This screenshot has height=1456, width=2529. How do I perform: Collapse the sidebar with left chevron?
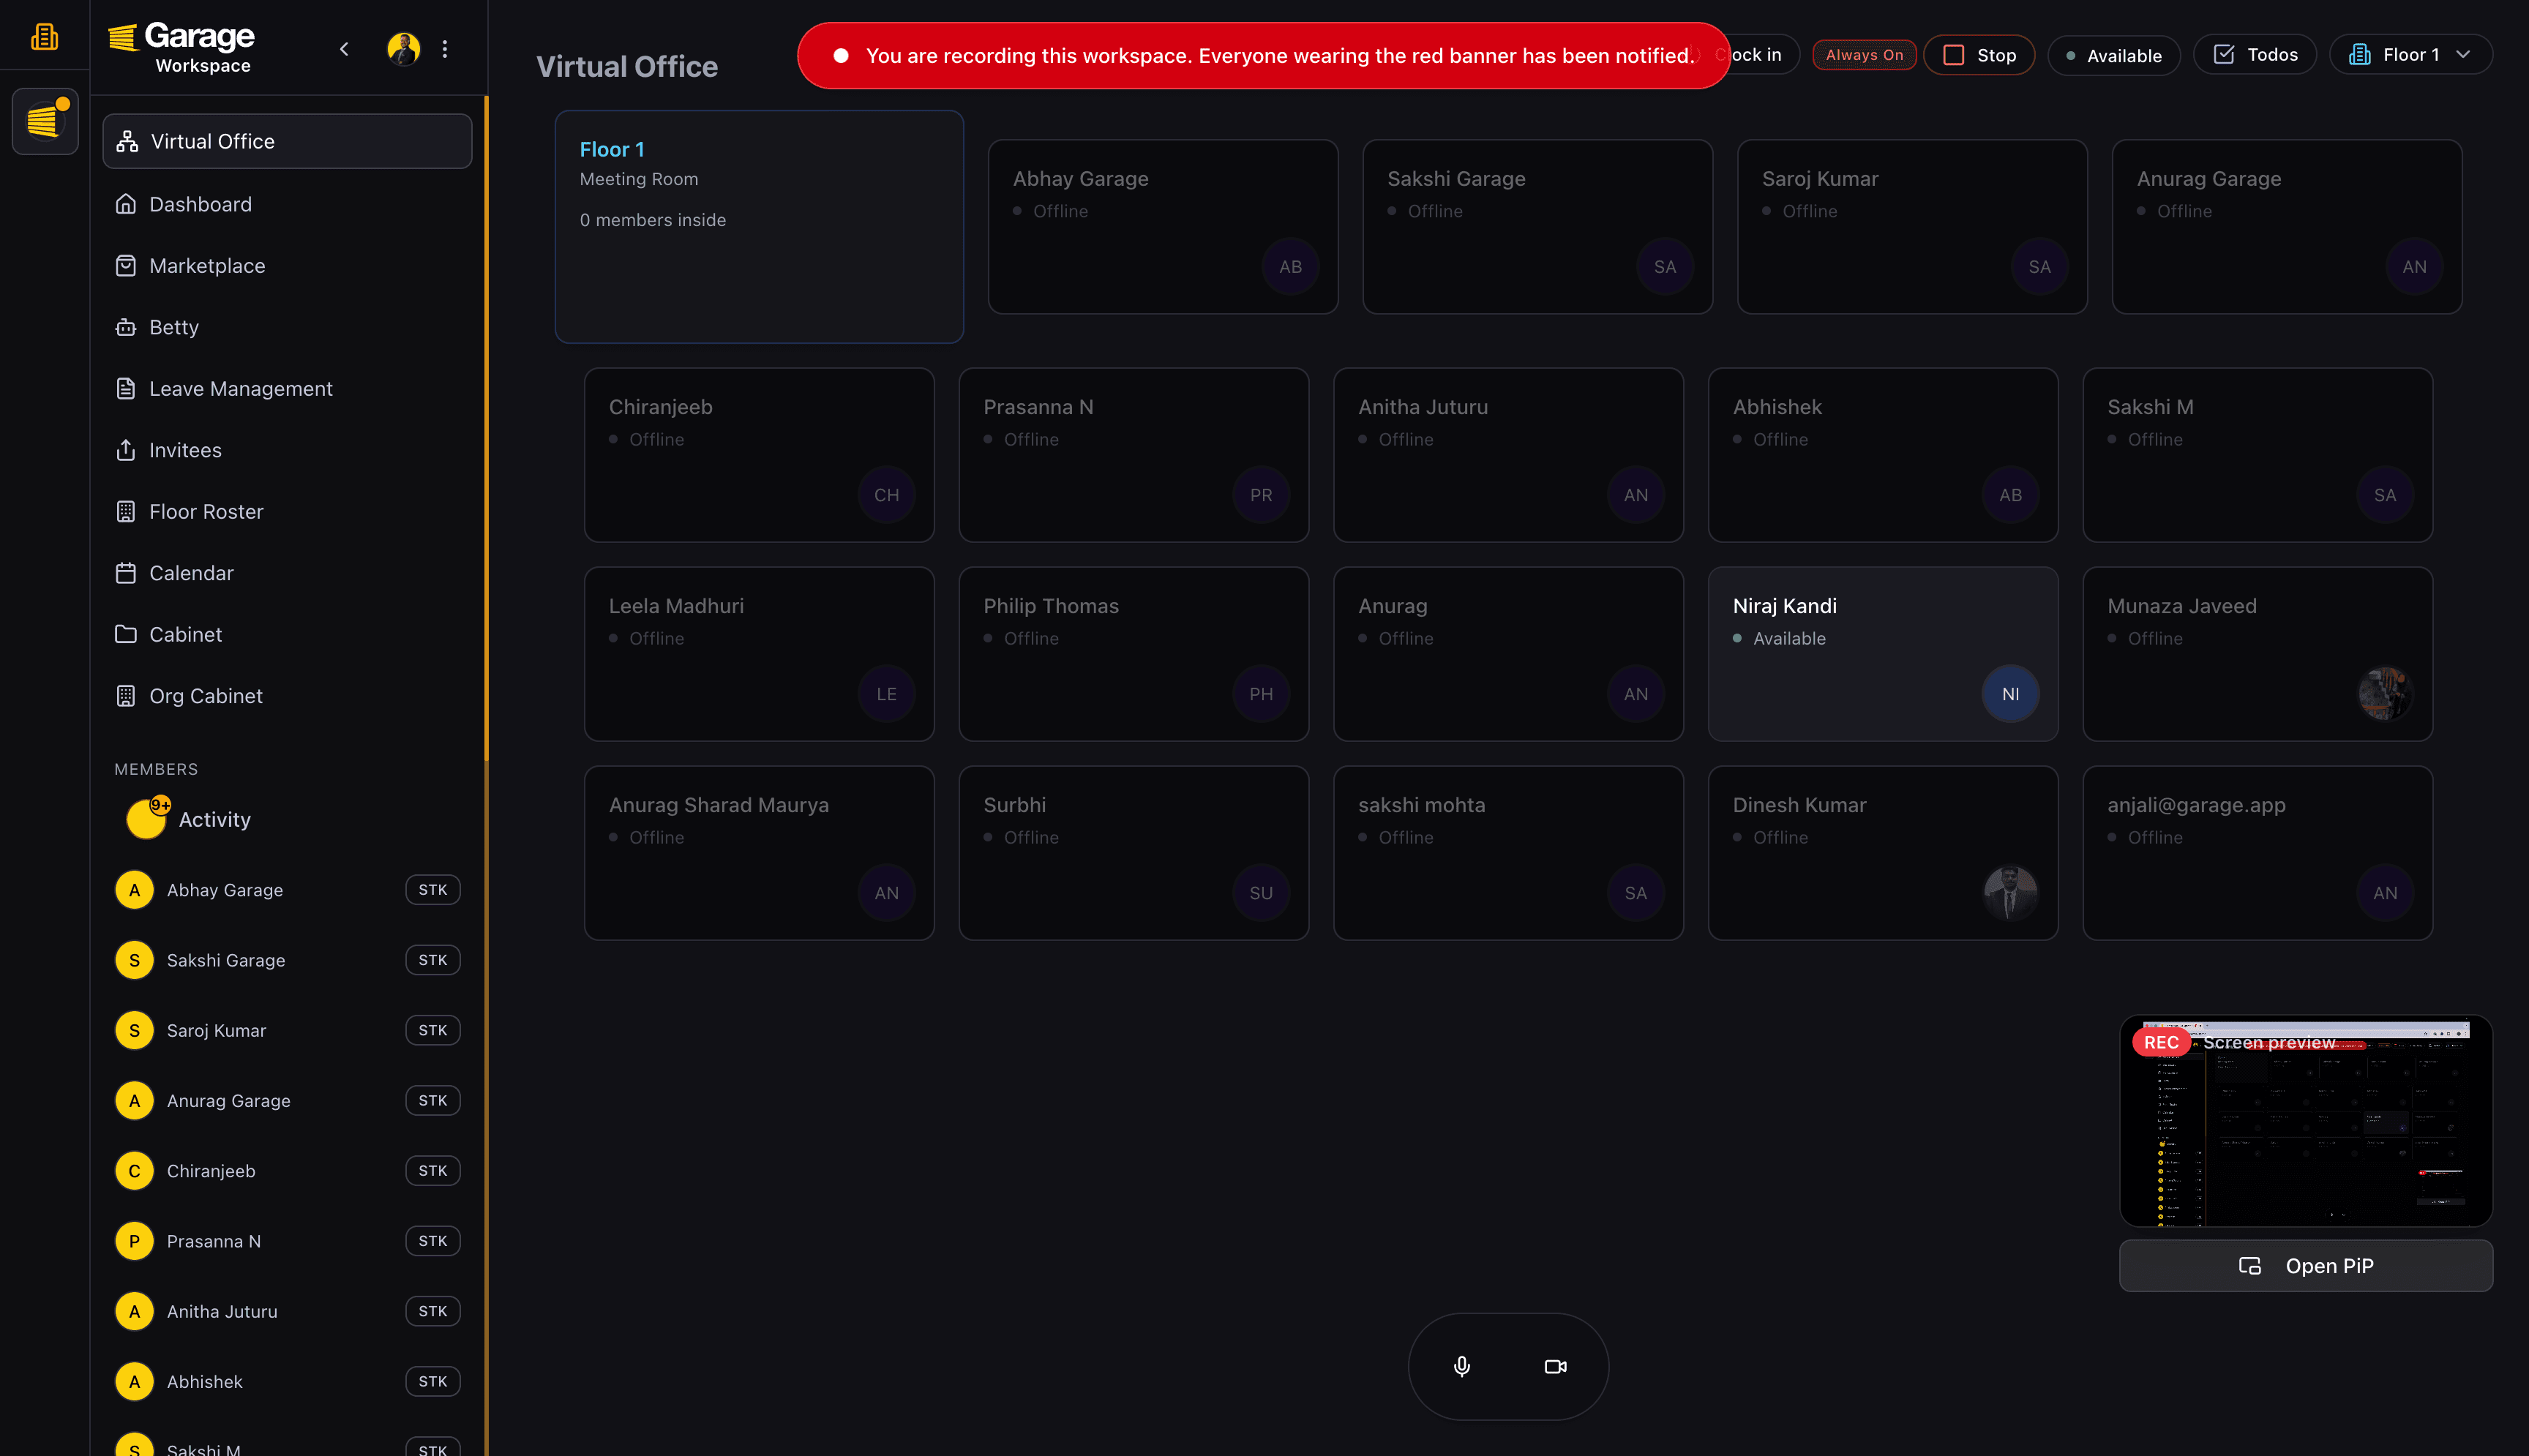point(344,49)
